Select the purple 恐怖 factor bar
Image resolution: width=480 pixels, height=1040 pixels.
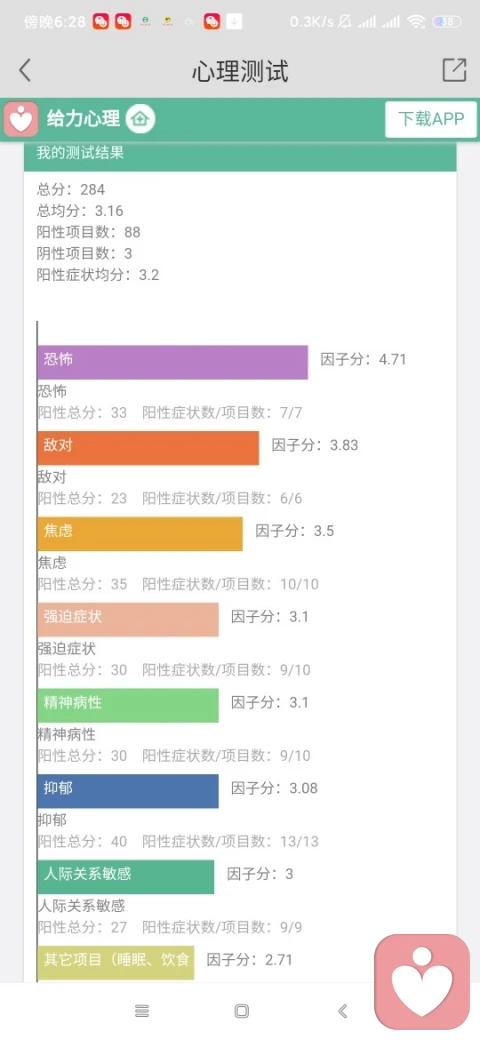[x=172, y=362]
